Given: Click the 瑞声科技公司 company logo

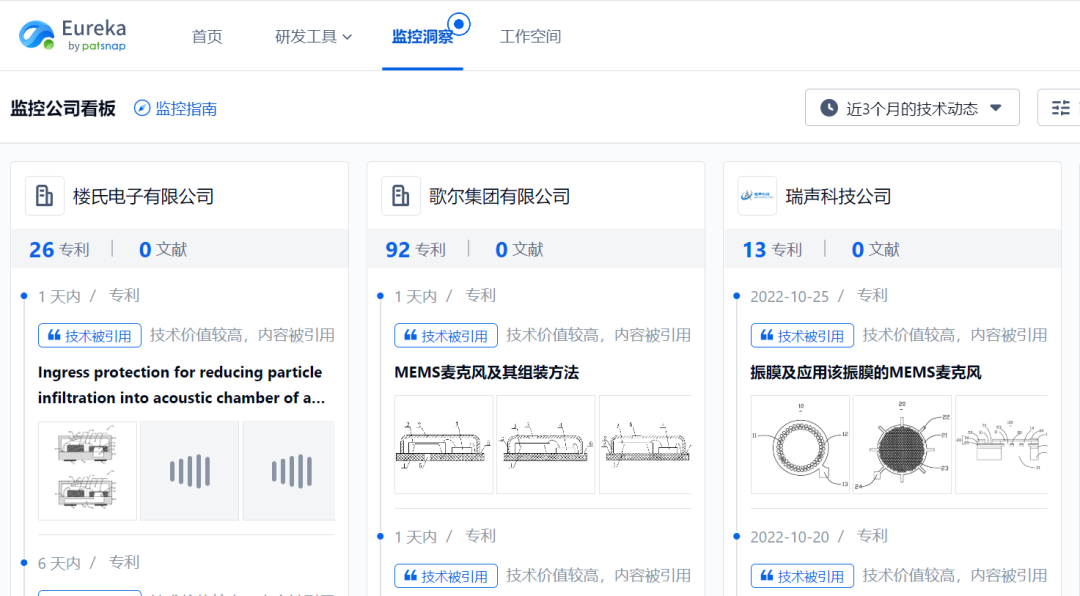Looking at the screenshot, I should coord(757,196).
